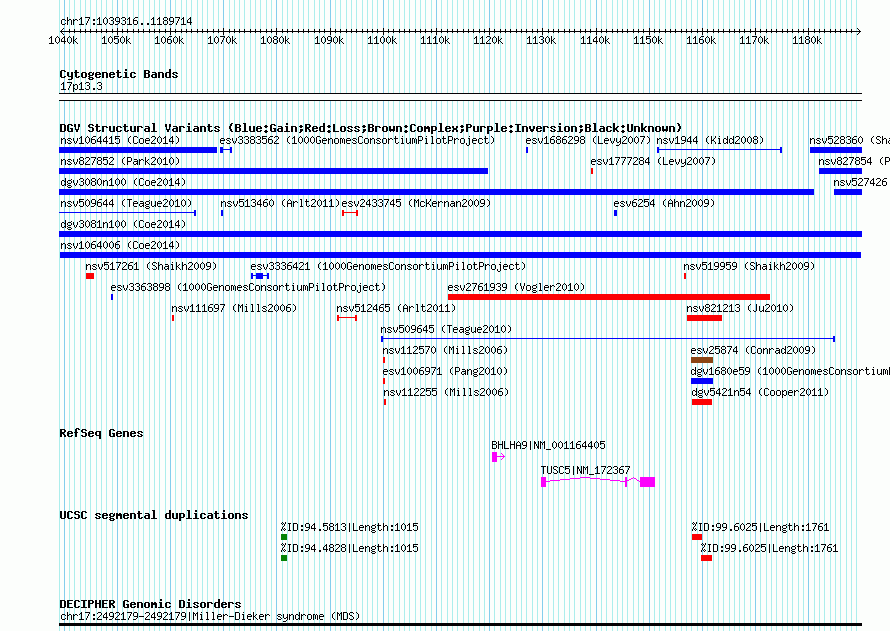The width and height of the screenshot is (890, 631).
Task: Select the green segmental duplication %ID:94.4828
Action: coord(284,558)
